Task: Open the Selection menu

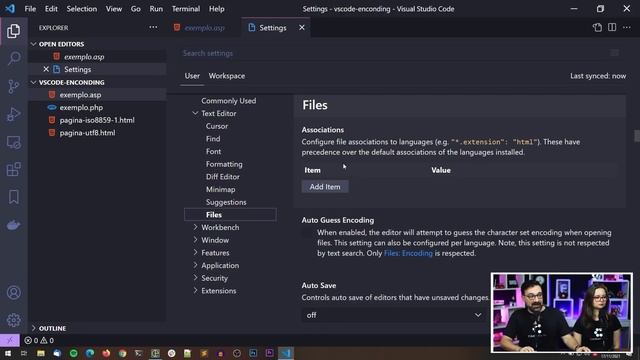Action: 82,9
